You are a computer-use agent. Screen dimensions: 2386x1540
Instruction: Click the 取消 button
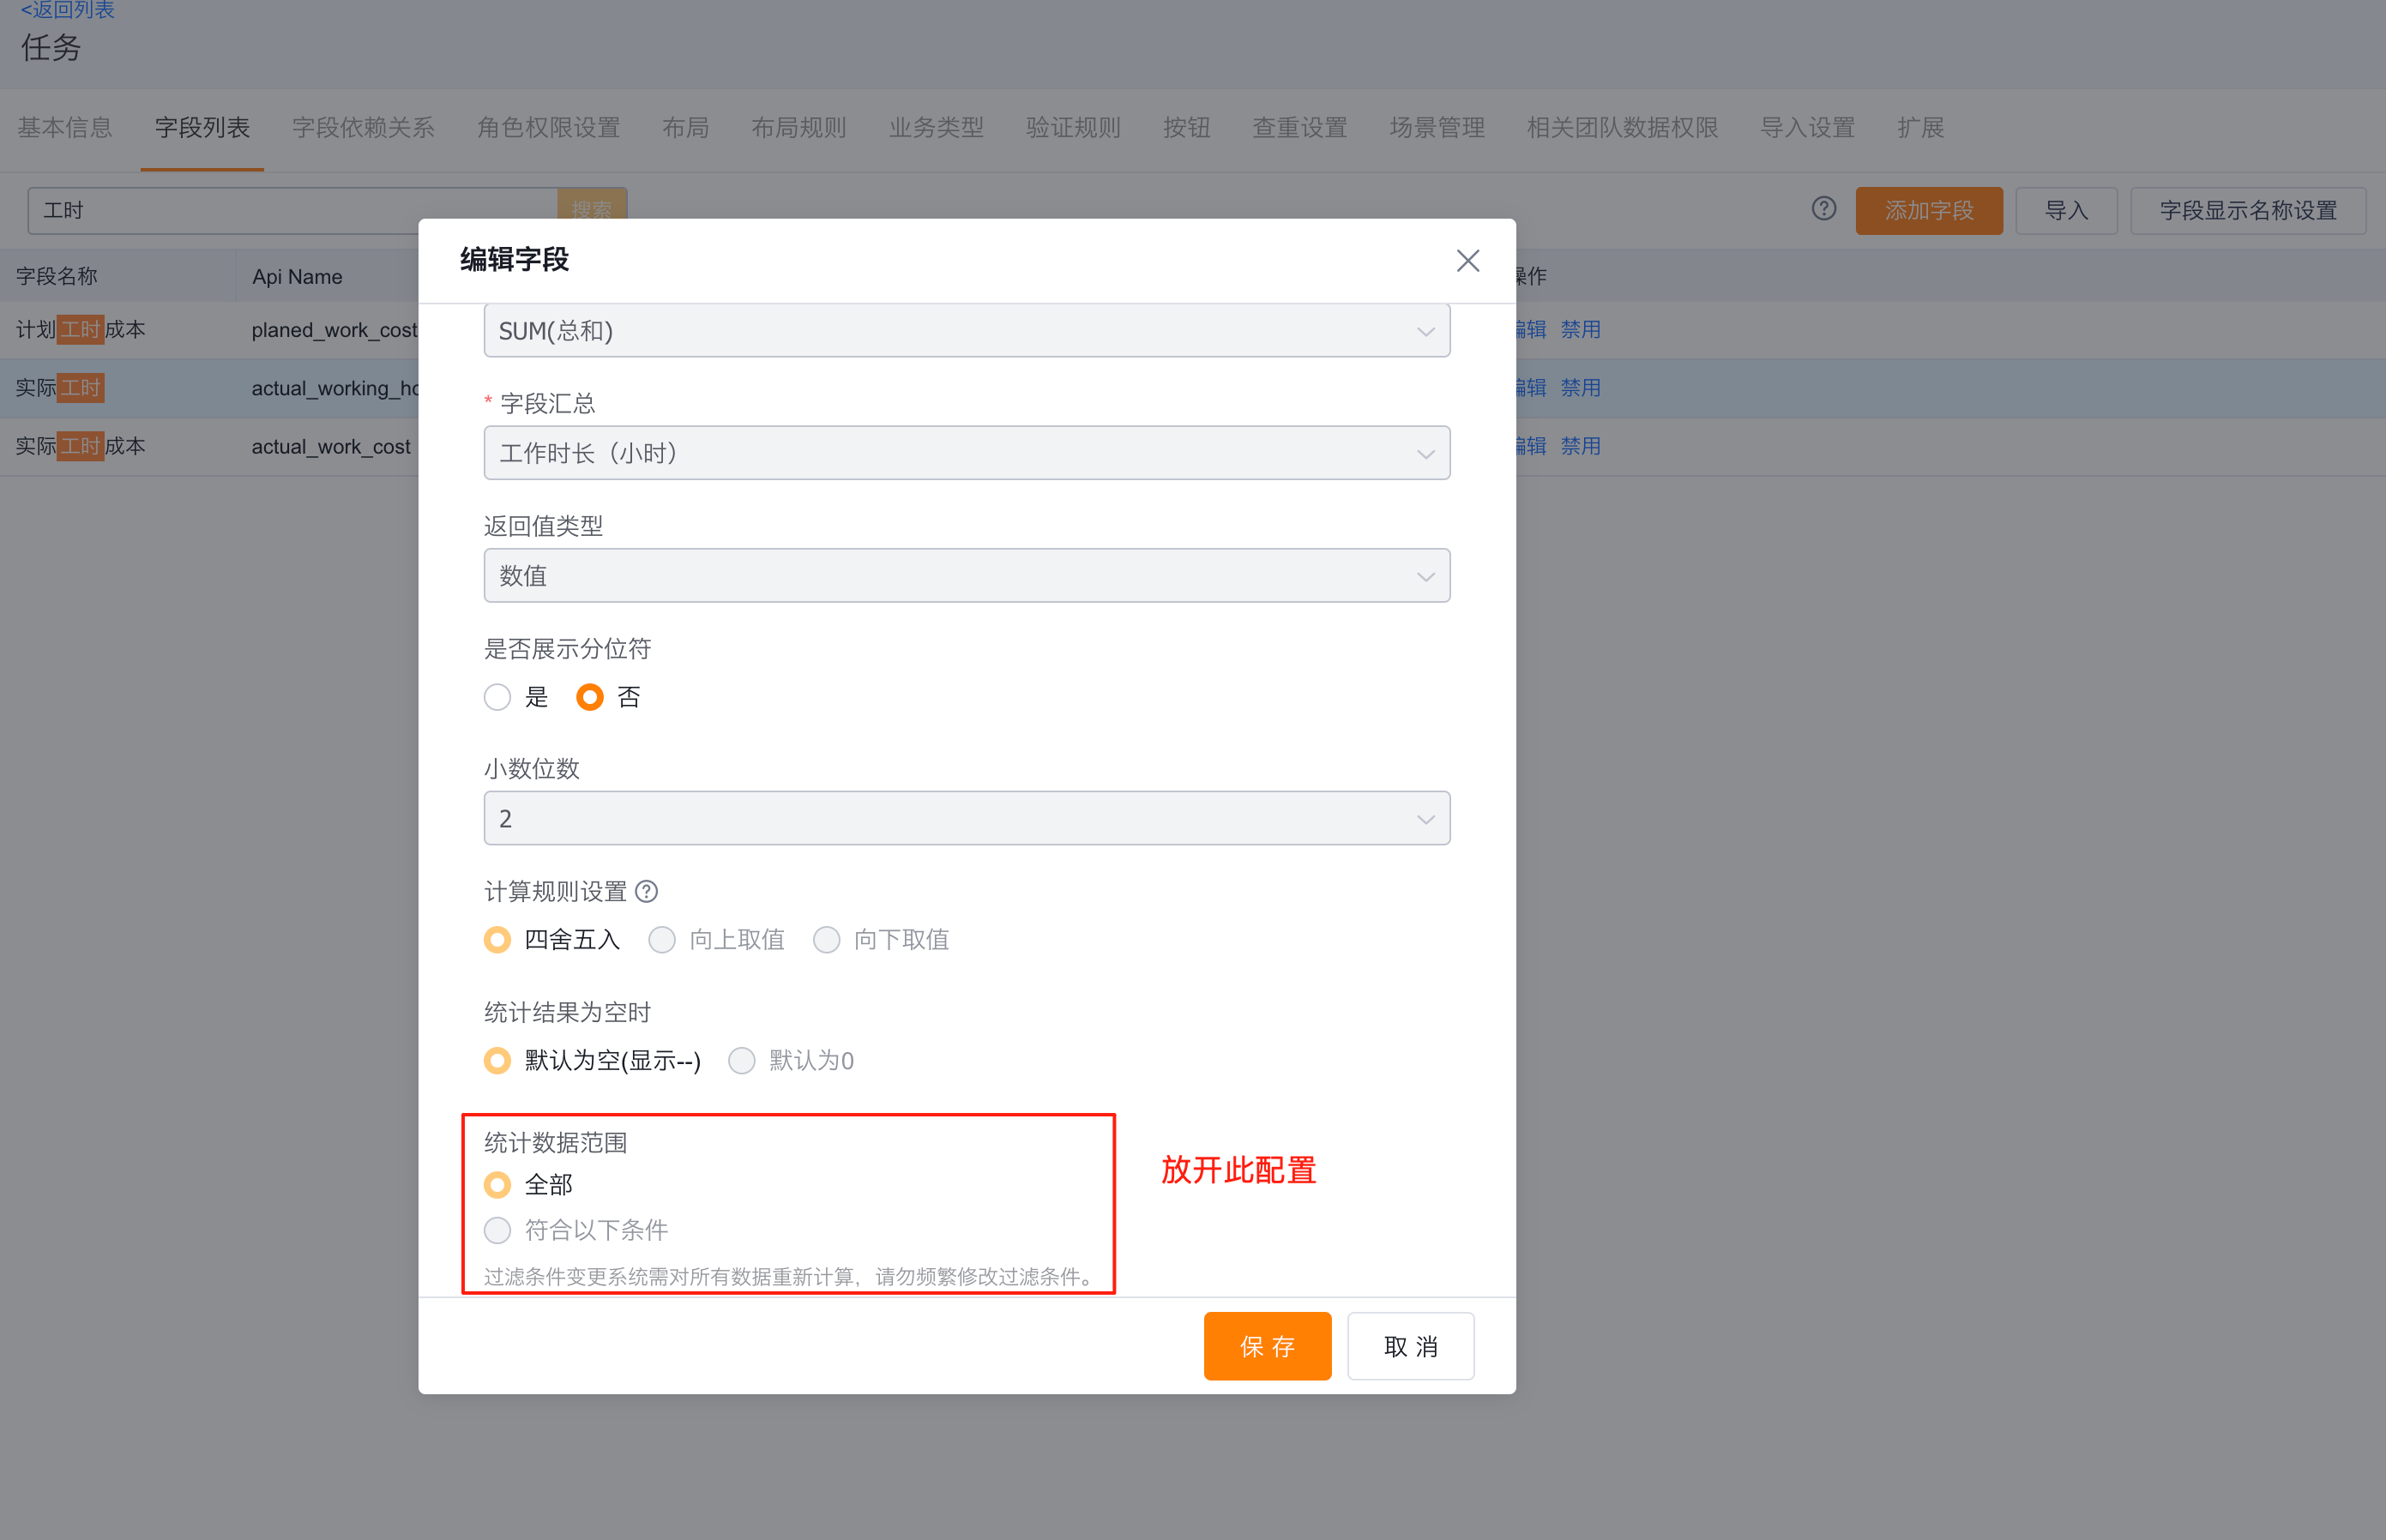[1410, 1345]
